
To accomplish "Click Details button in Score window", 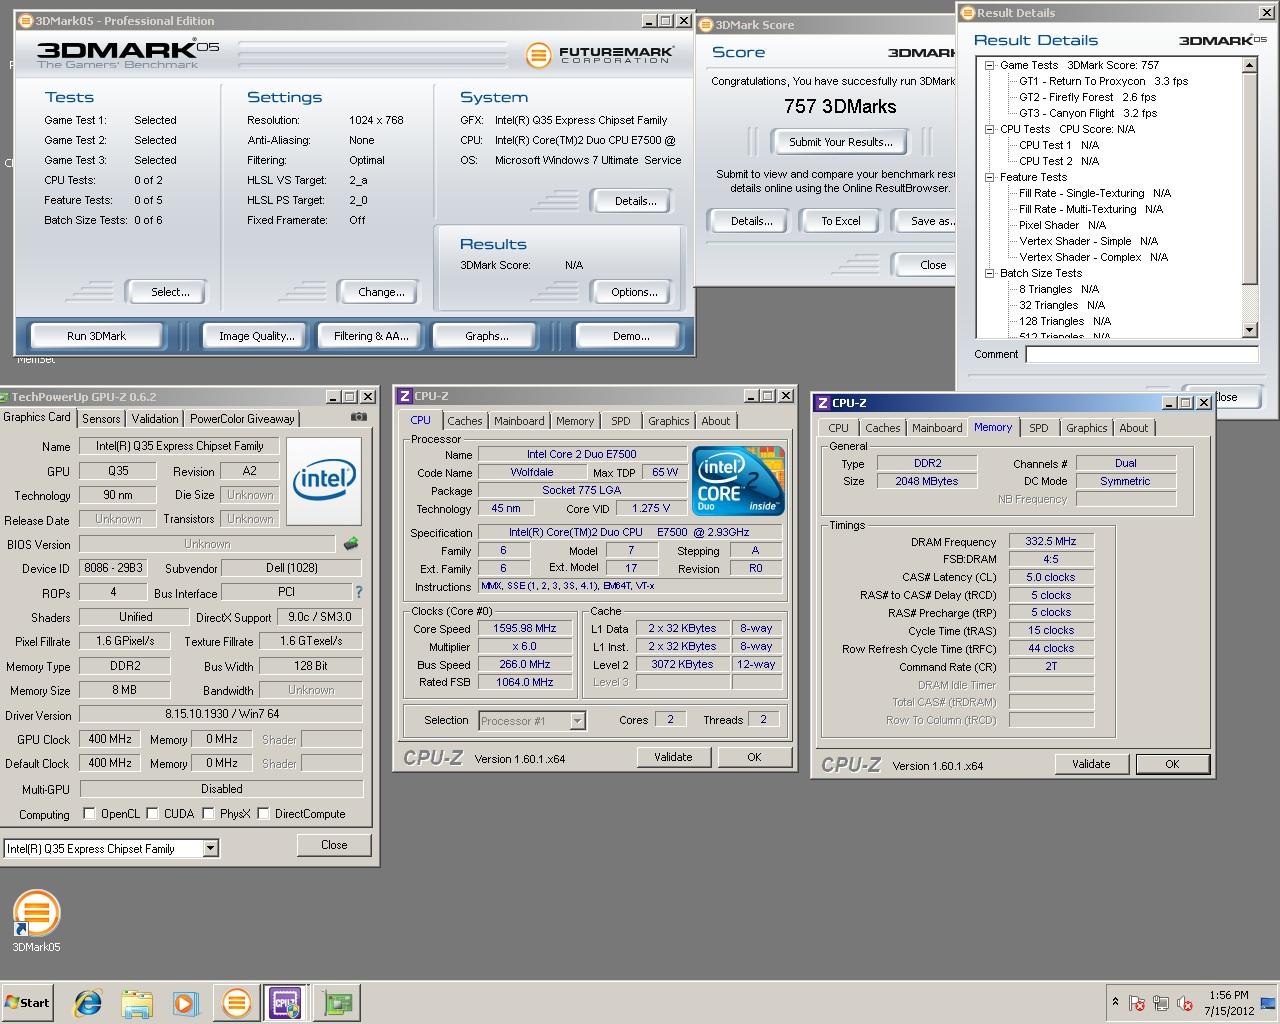I will (x=751, y=221).
